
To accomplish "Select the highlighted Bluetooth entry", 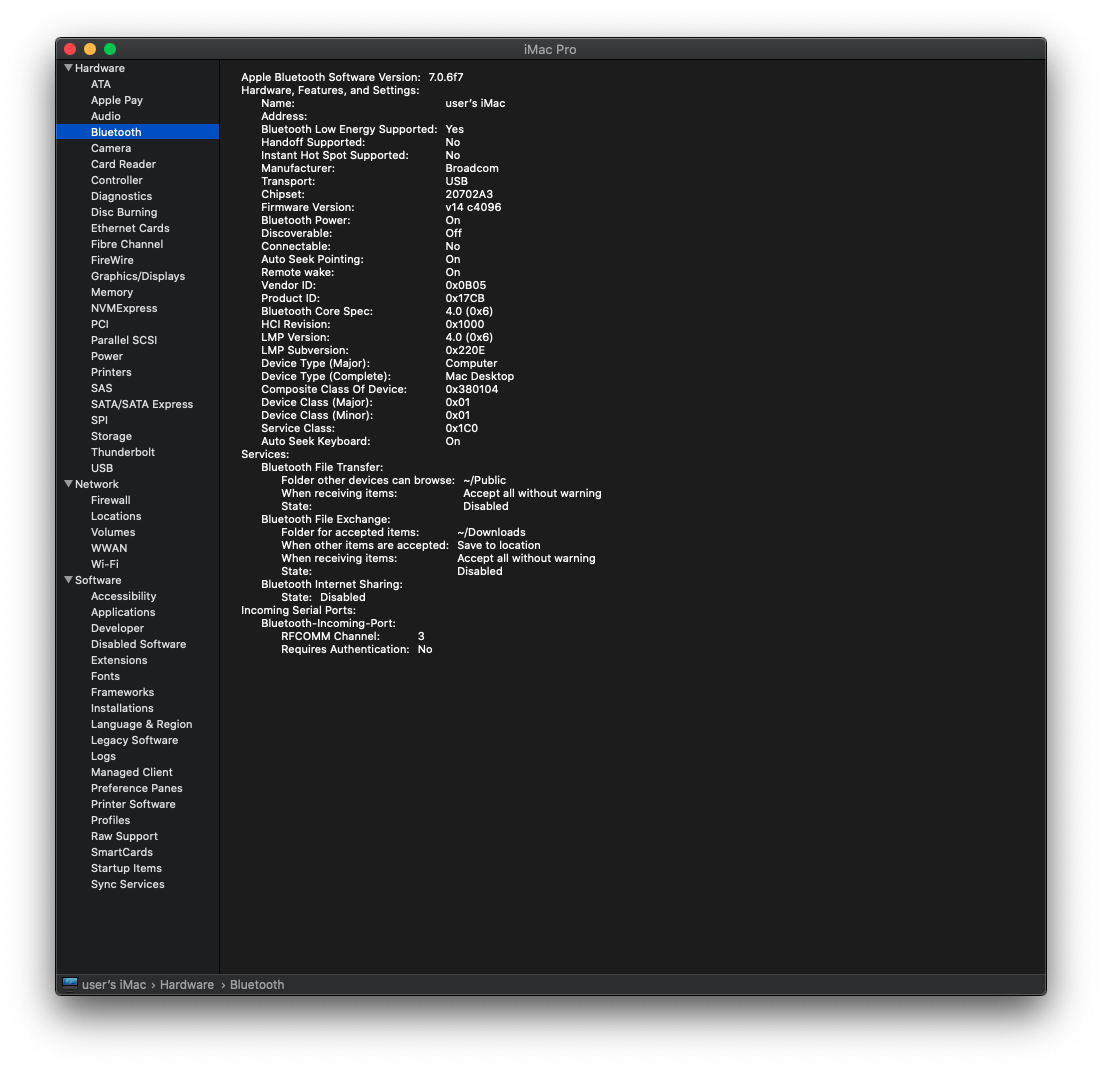I will point(138,132).
